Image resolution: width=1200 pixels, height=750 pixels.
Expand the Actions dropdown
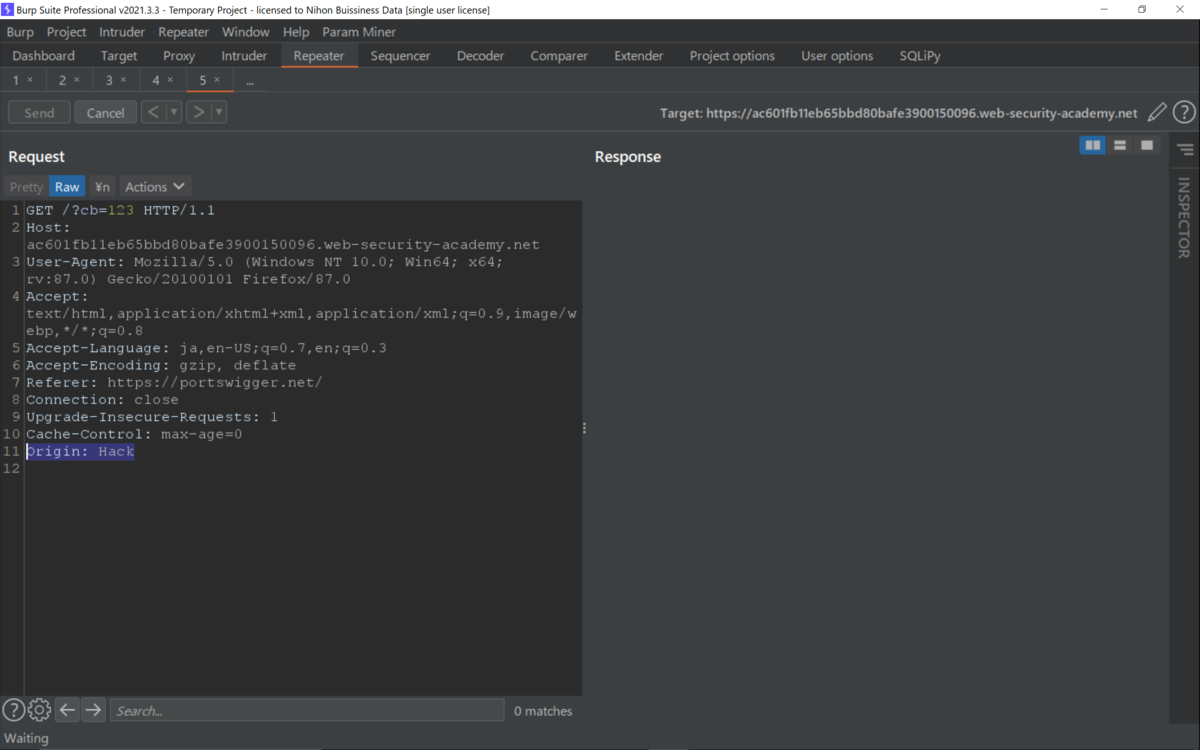[155, 187]
